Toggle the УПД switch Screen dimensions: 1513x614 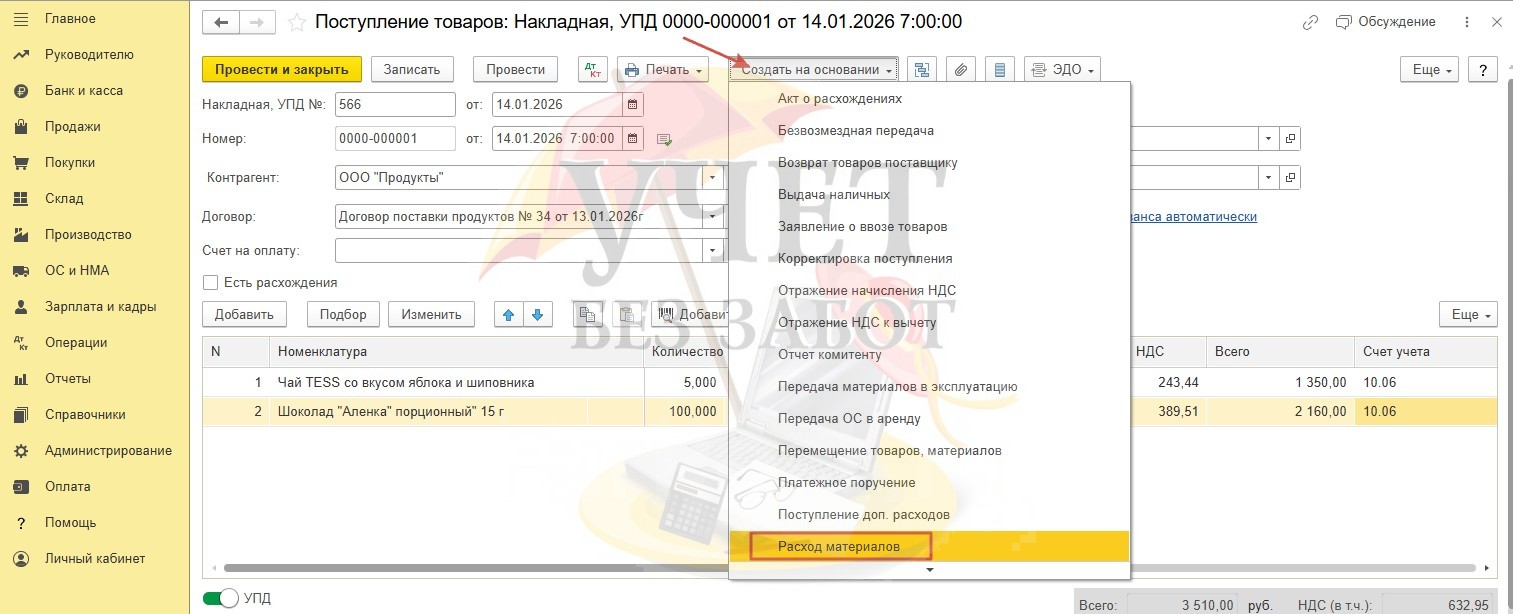221,598
